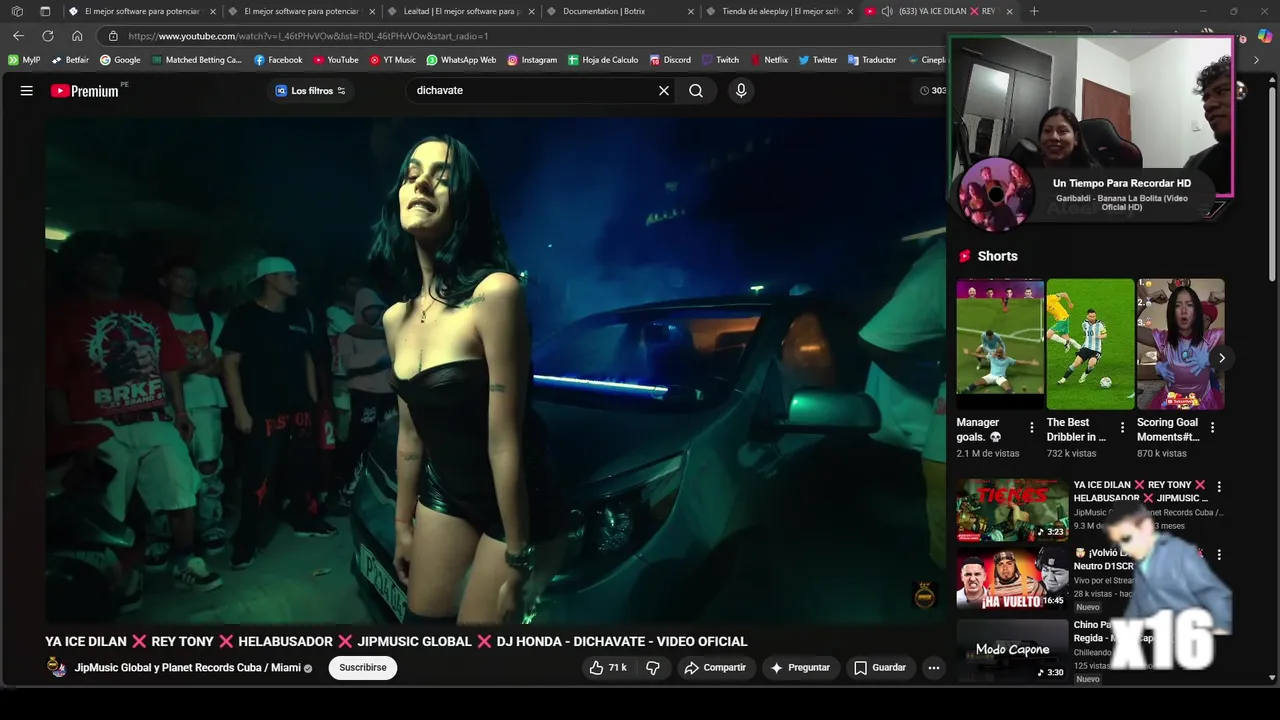Screen dimensions: 1280x720
Task: Open the YouTube hamburger guide menu
Action: pos(27,90)
